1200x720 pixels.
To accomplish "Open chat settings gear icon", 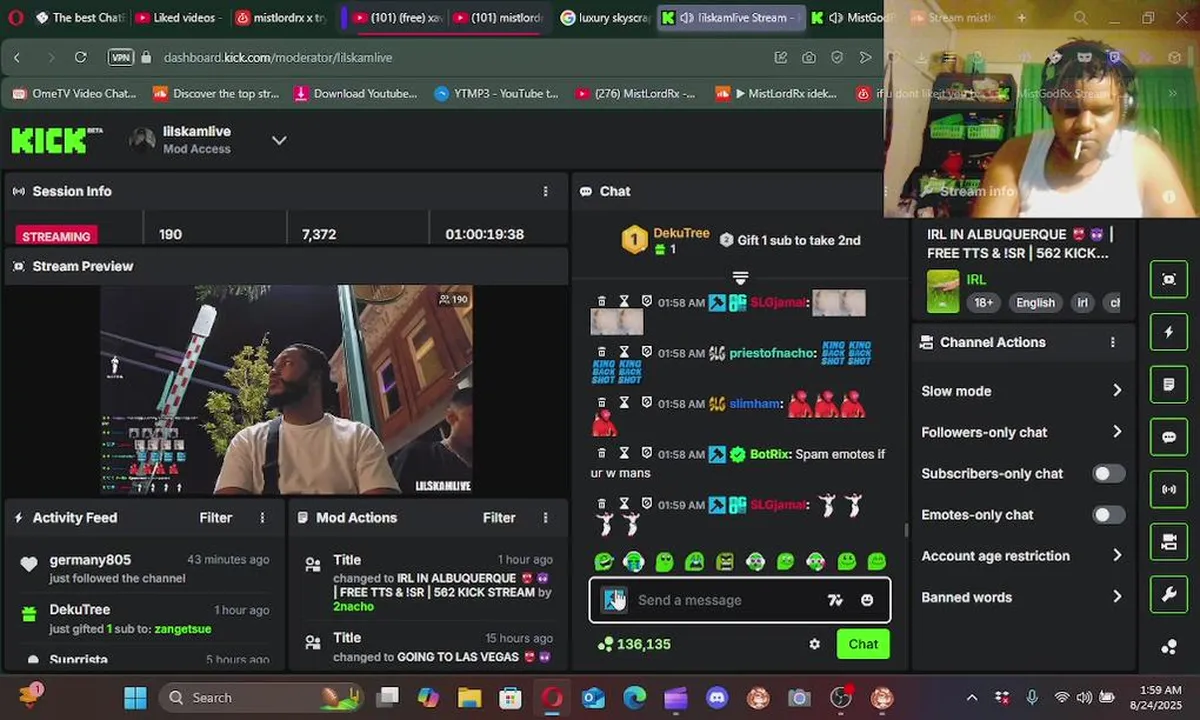I will click(814, 645).
